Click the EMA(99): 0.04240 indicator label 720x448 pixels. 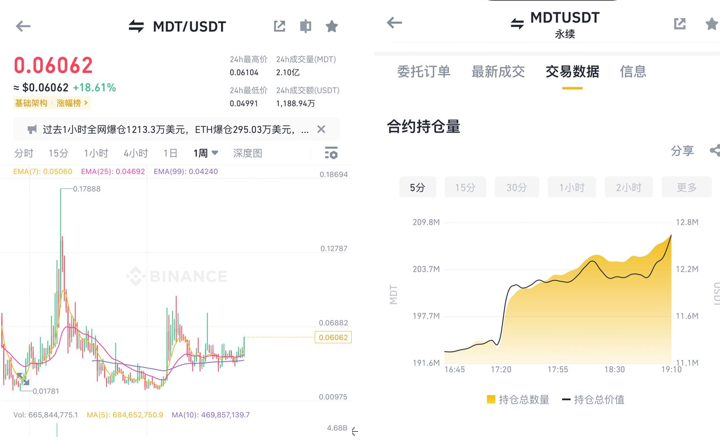click(186, 171)
